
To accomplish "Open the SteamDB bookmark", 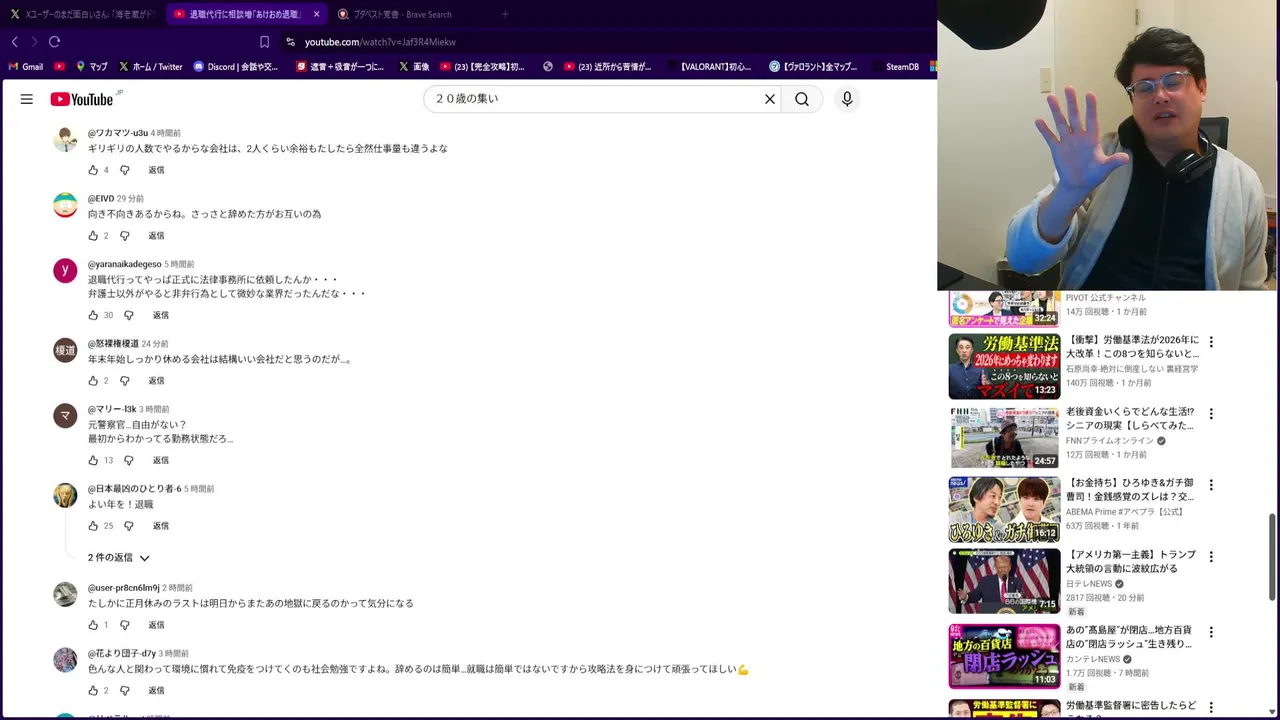I will coord(895,67).
